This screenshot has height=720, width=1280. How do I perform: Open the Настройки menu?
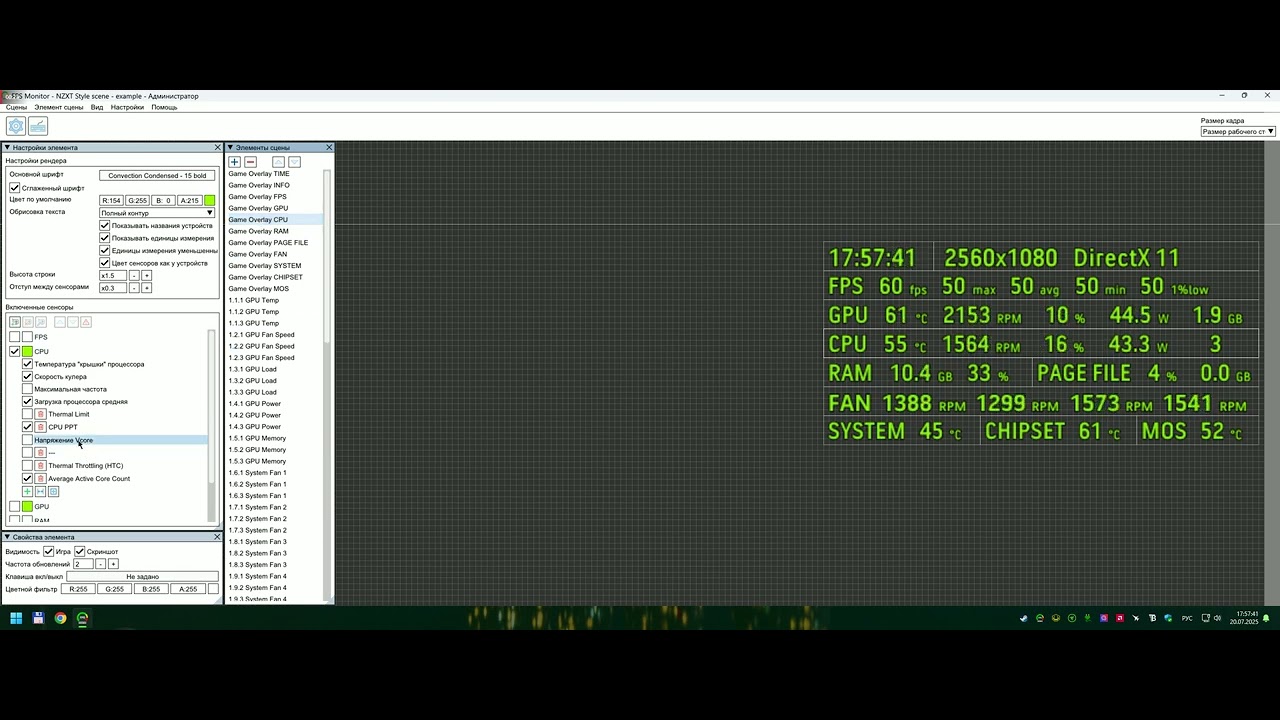click(x=127, y=107)
